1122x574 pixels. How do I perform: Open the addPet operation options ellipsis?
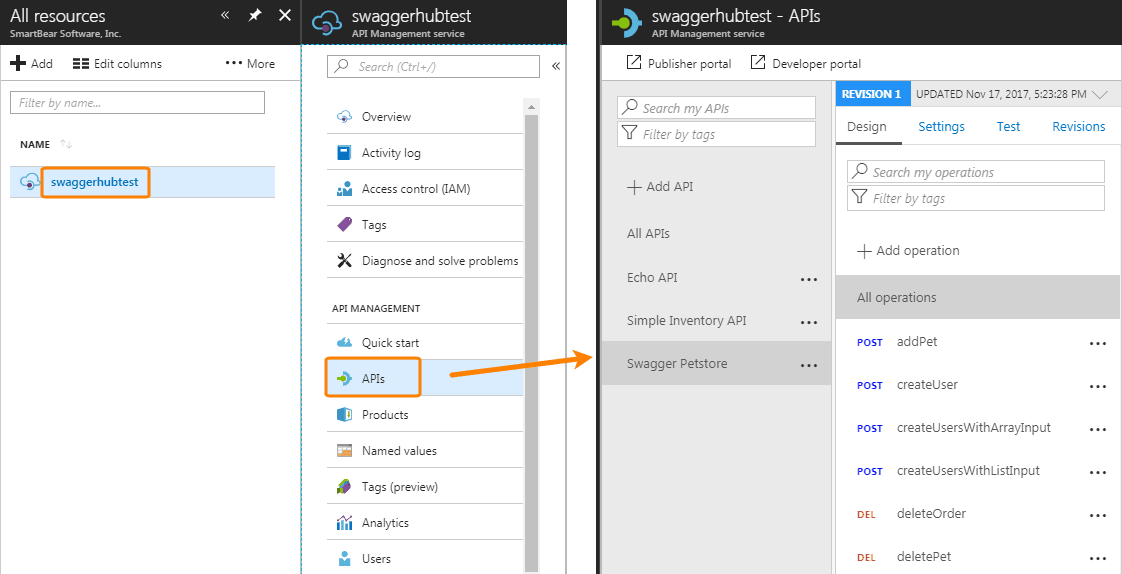click(1098, 343)
